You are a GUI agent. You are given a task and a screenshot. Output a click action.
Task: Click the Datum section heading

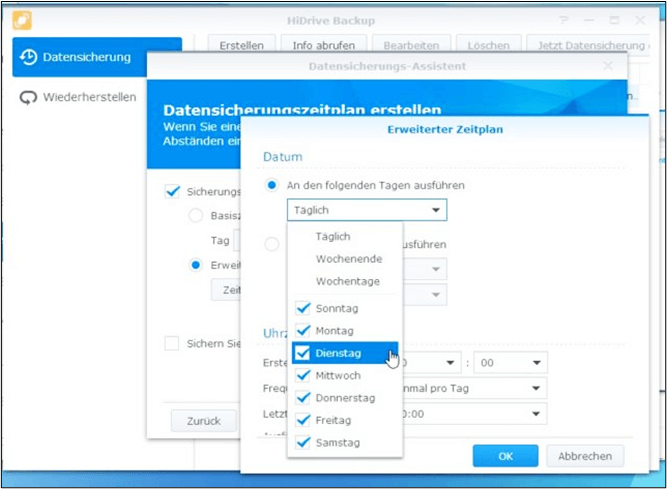pyautogui.click(x=283, y=157)
